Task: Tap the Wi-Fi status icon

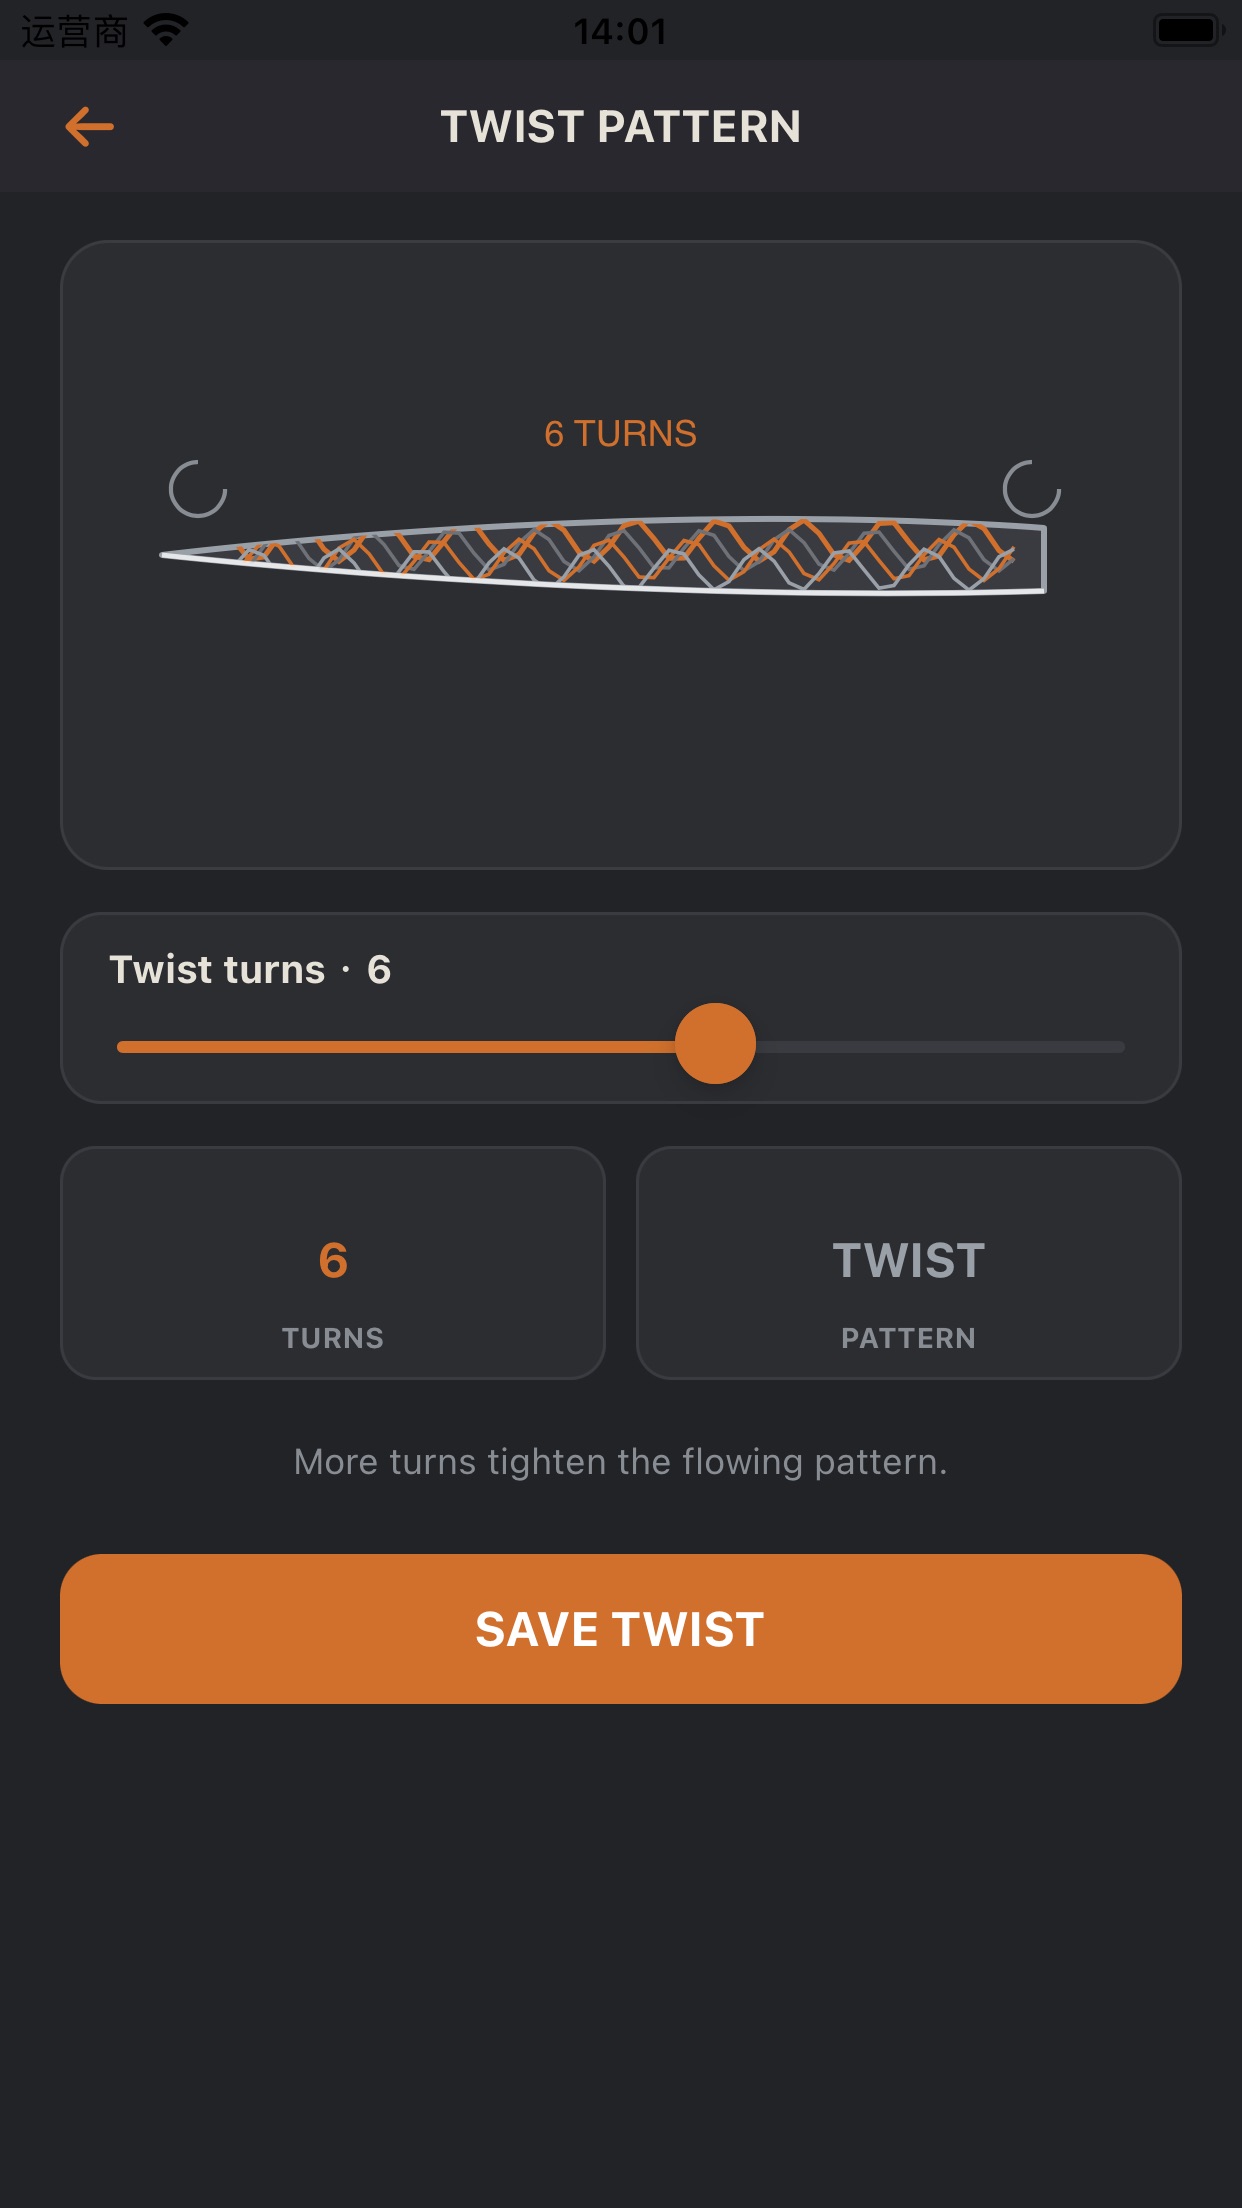Action: pyautogui.click(x=166, y=30)
